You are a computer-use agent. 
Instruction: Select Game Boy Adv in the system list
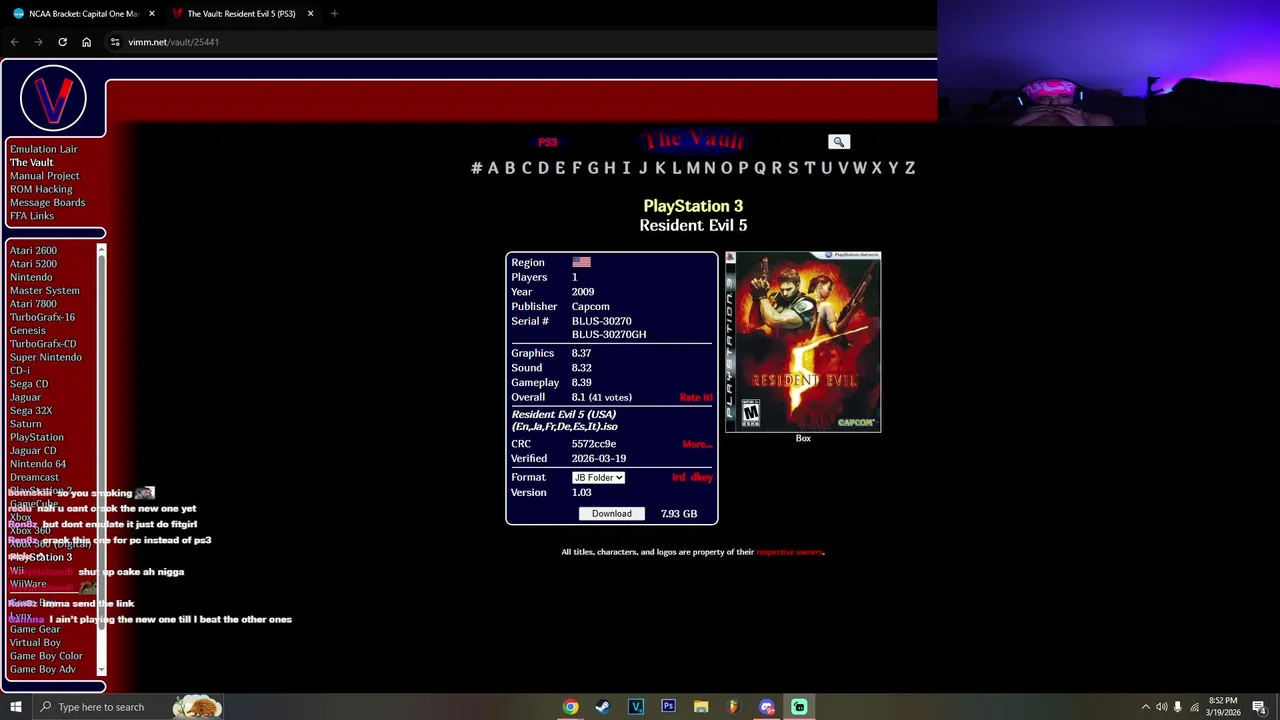pos(43,669)
